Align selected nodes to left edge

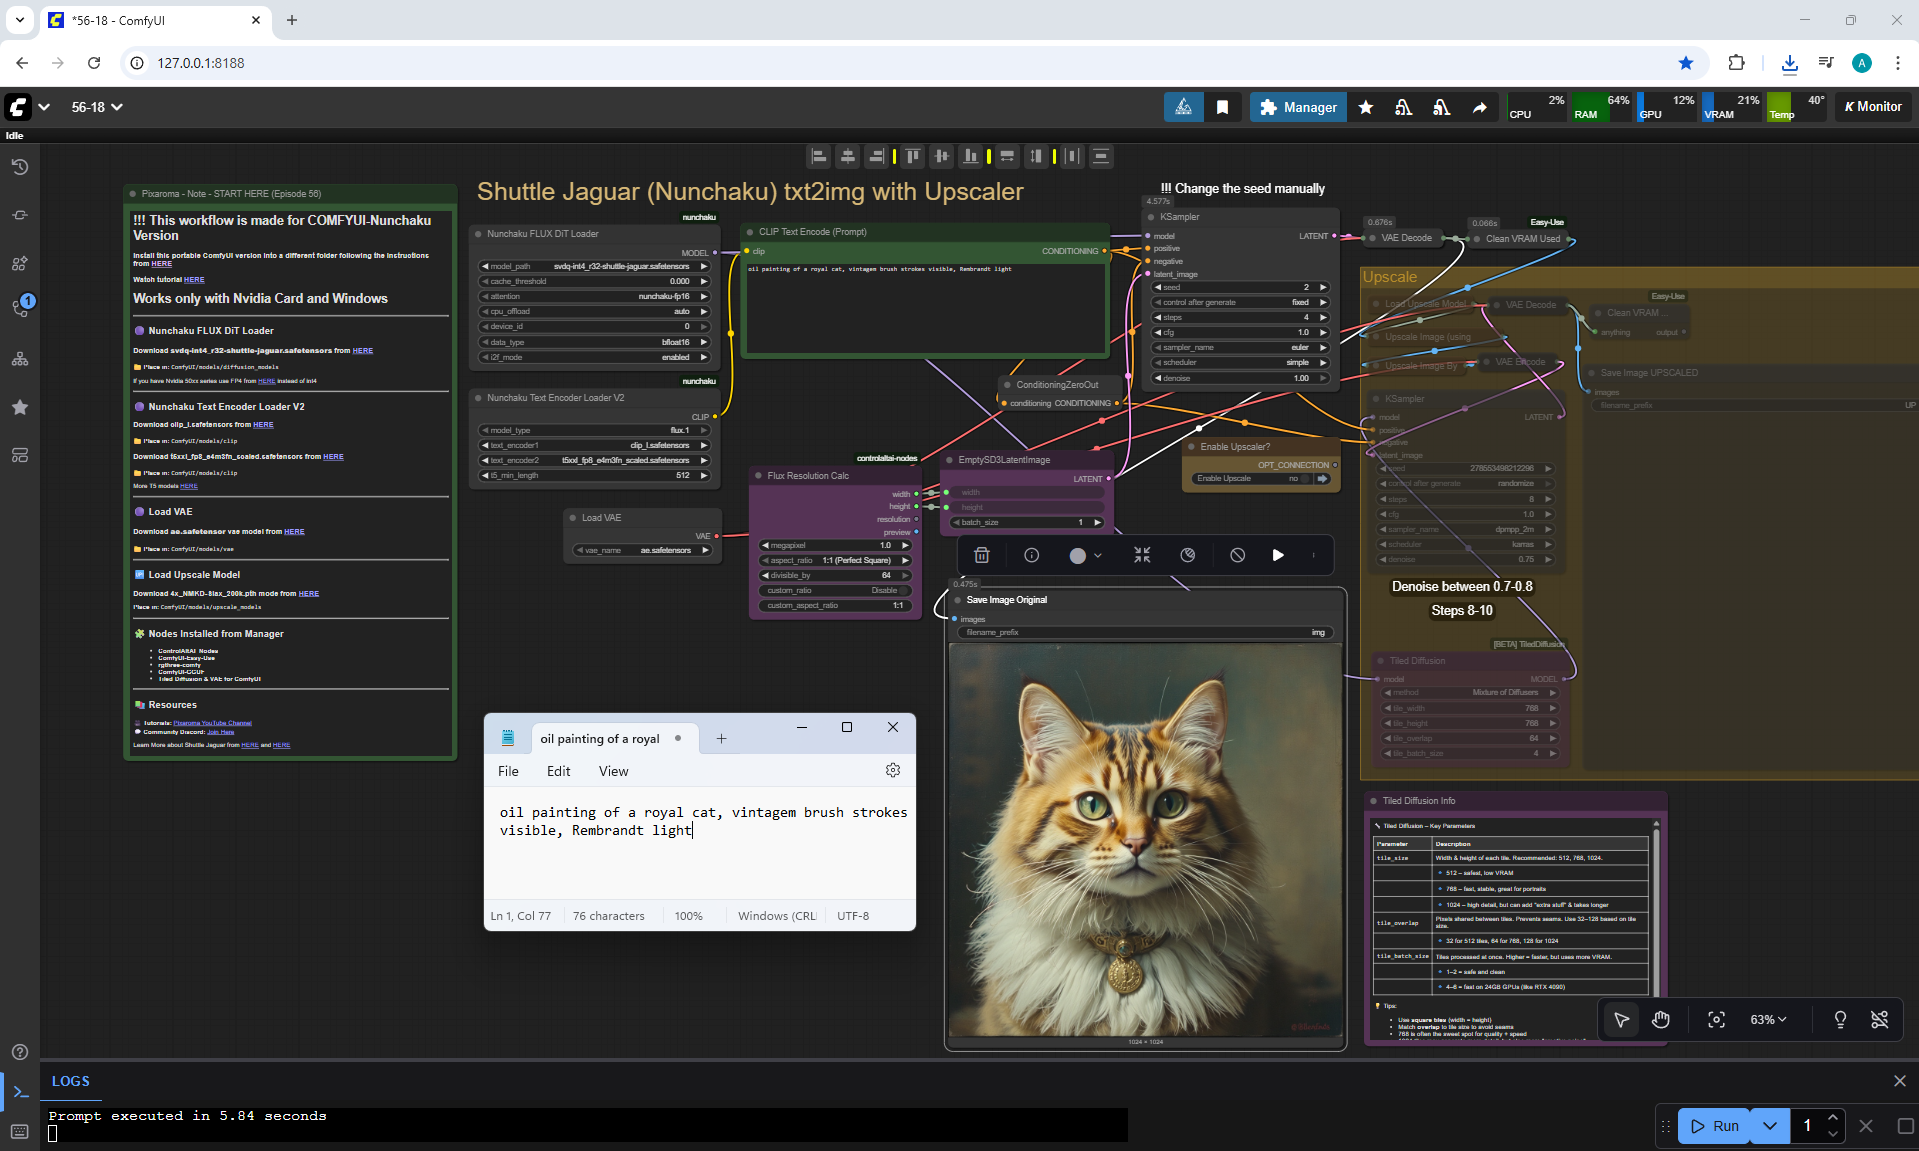[x=819, y=156]
